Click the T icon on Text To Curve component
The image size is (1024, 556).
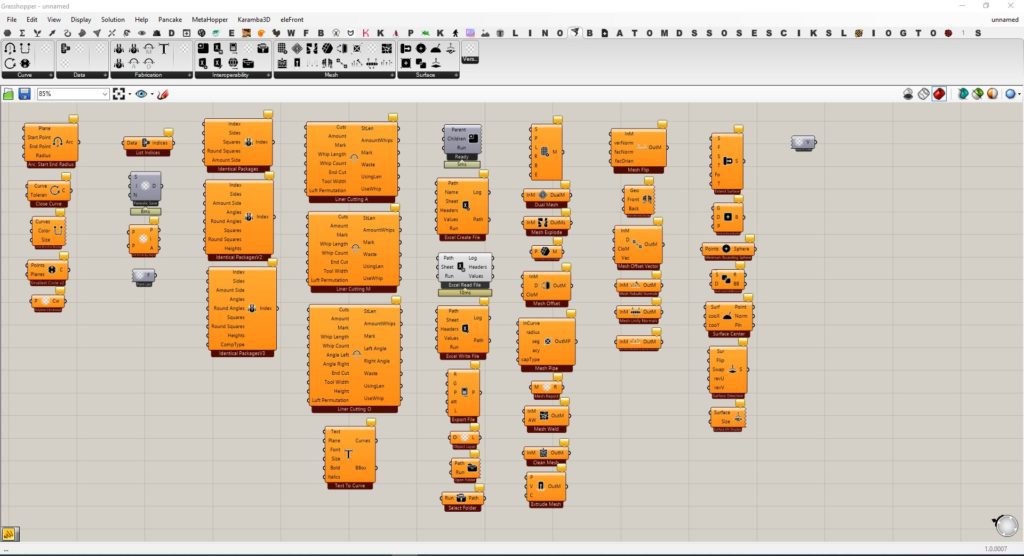pos(348,454)
